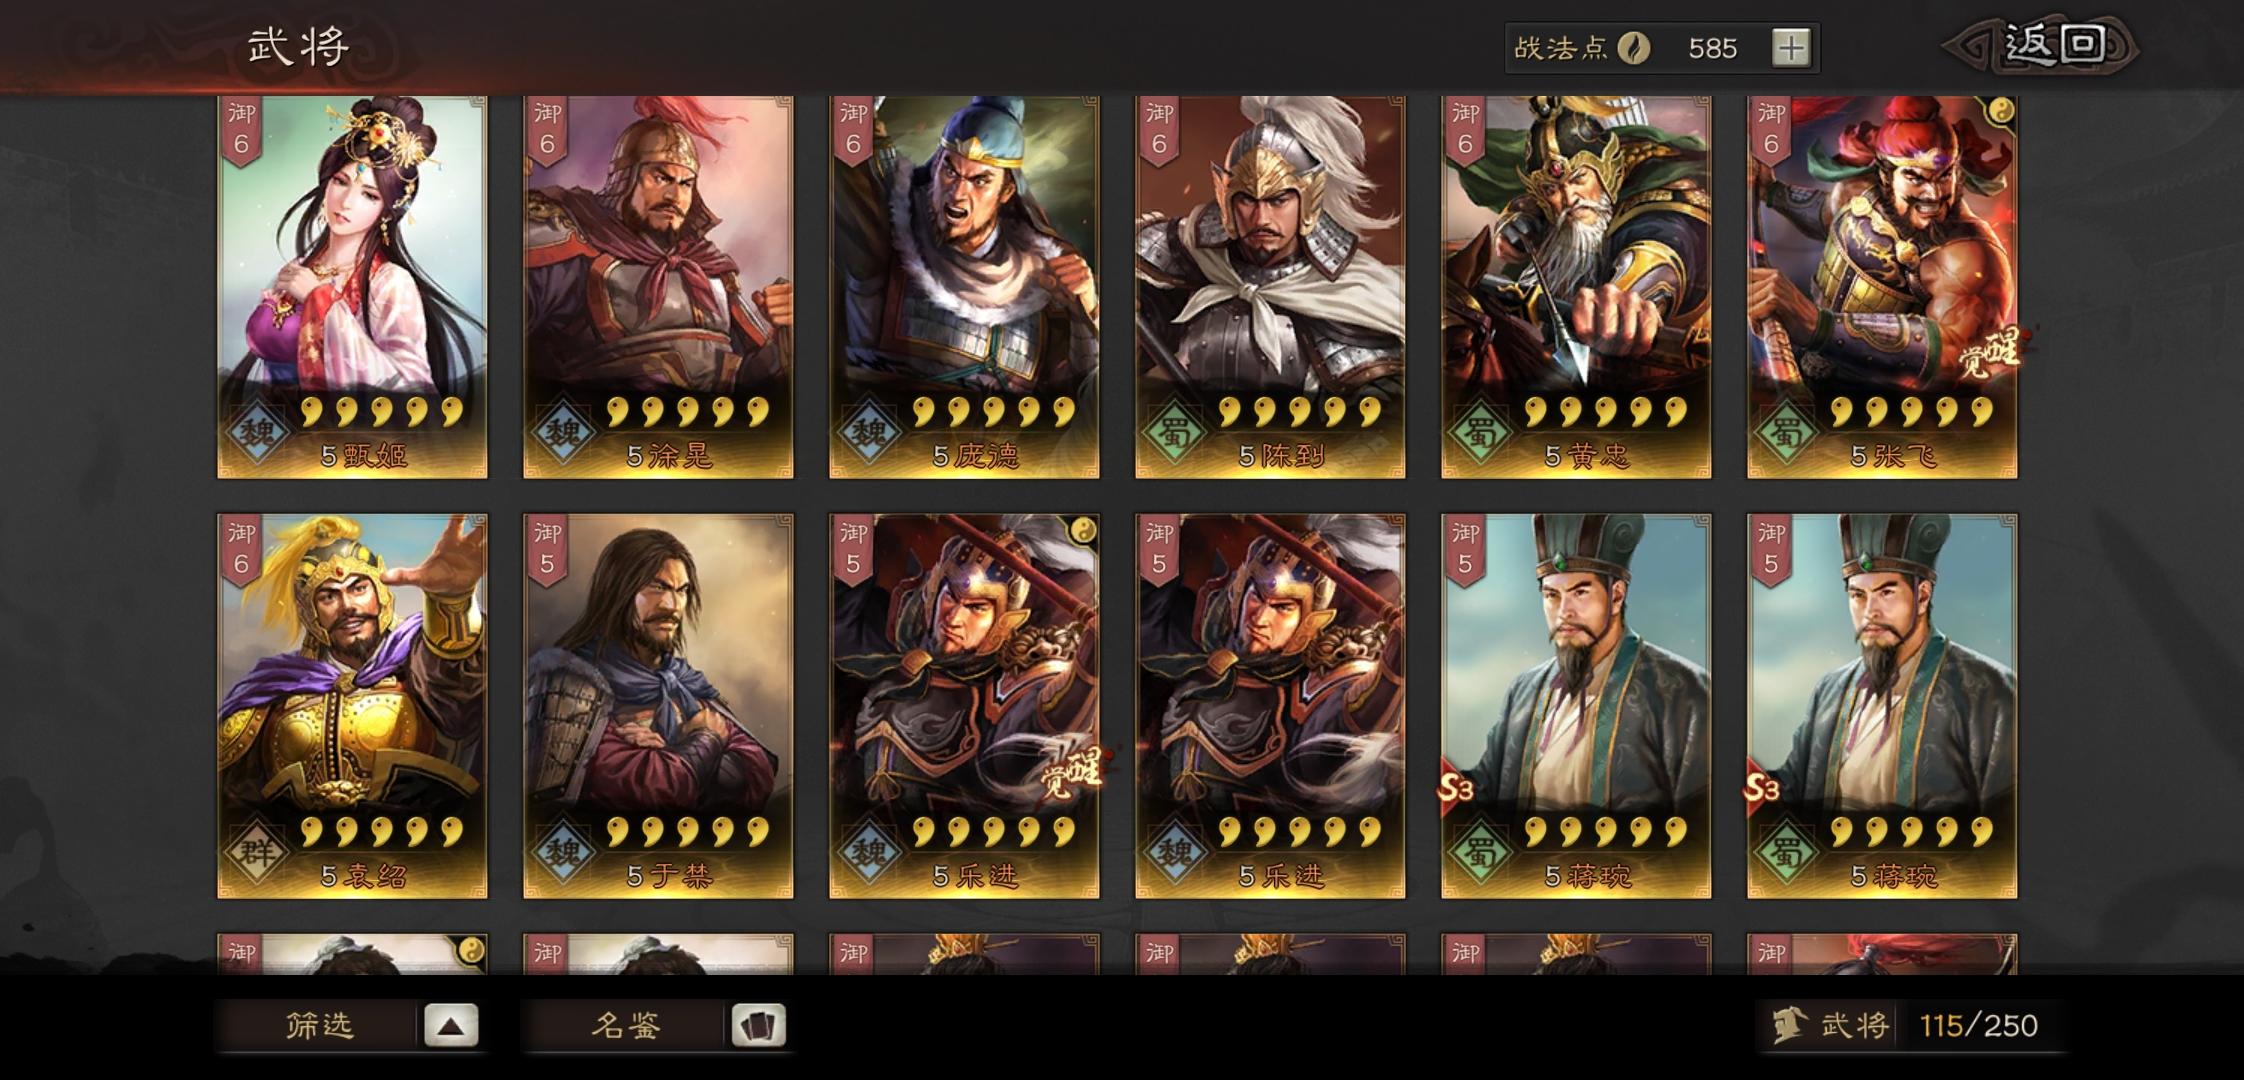
Task: Open the 黄忠 general card
Action: [1577, 287]
